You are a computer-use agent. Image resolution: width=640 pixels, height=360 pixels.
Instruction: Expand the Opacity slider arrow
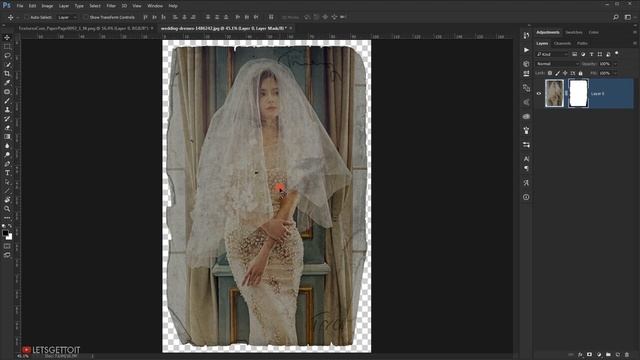[x=615, y=64]
